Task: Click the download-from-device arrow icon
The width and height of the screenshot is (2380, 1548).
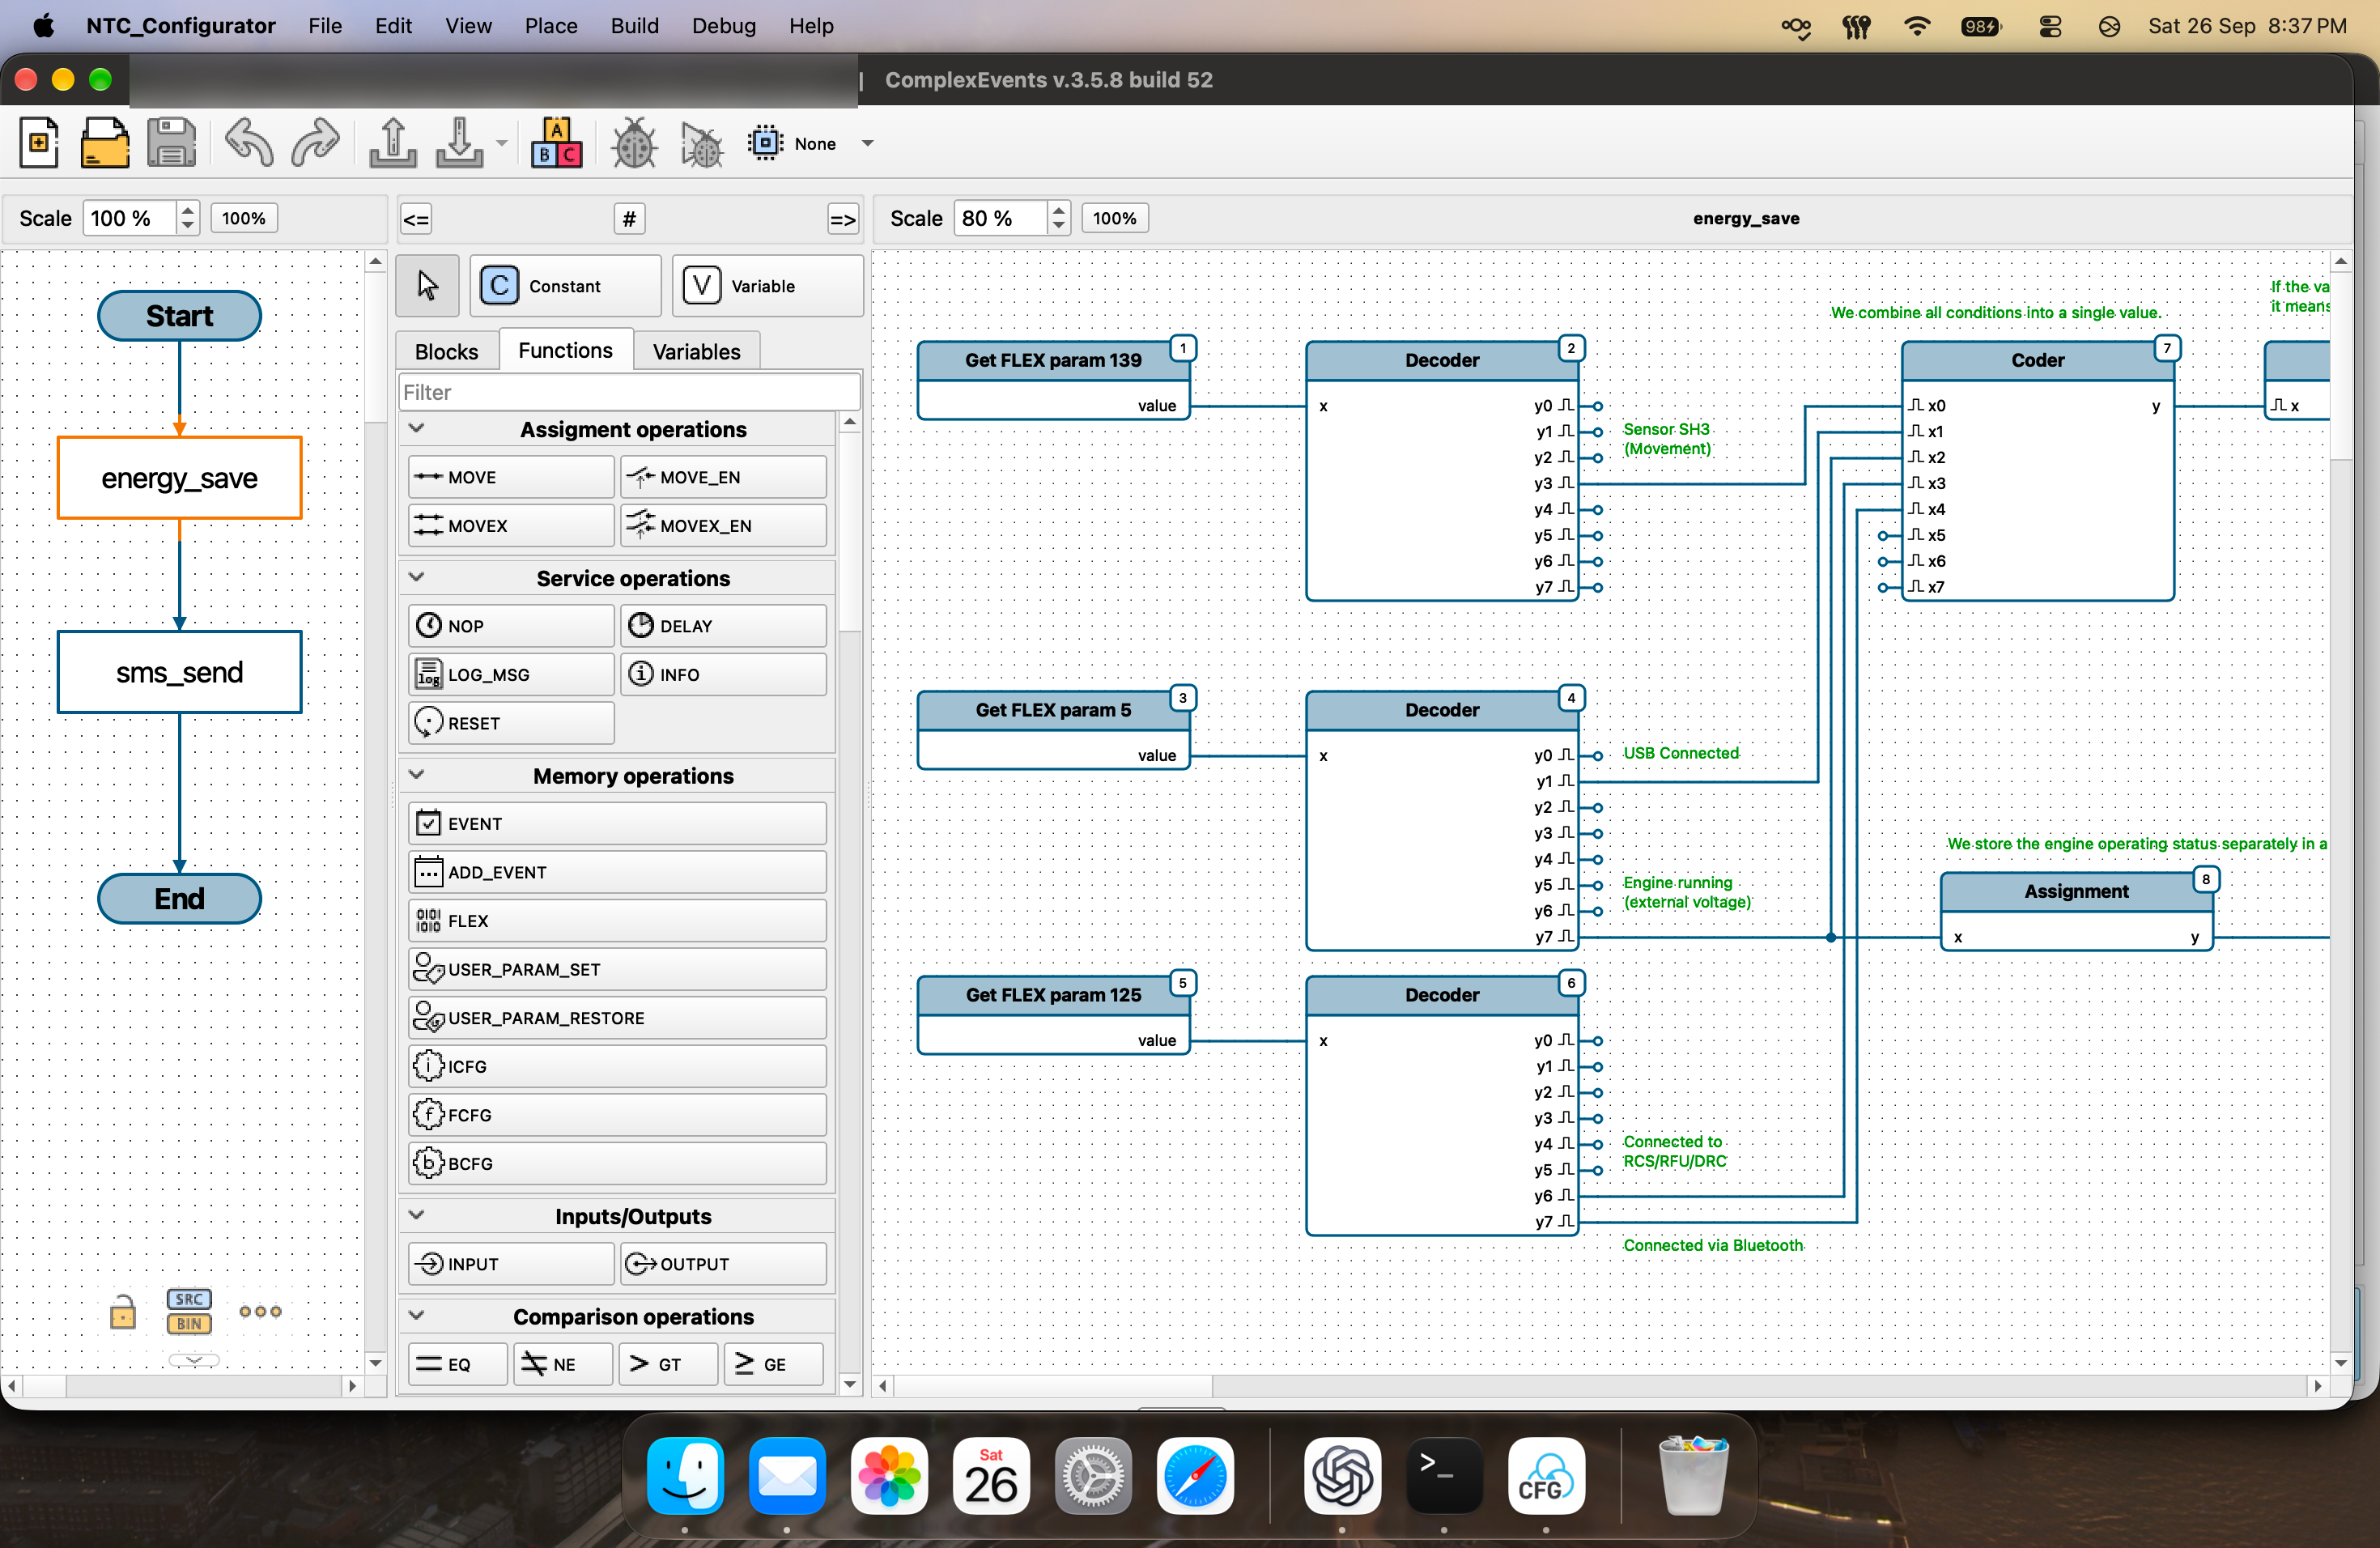Action: tap(459, 142)
